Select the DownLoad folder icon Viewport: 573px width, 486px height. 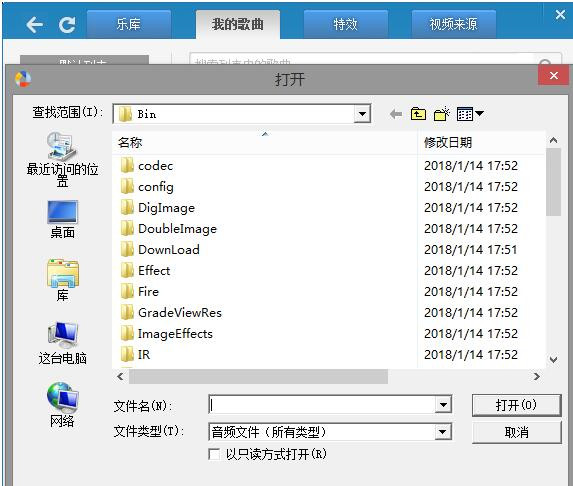coord(127,250)
